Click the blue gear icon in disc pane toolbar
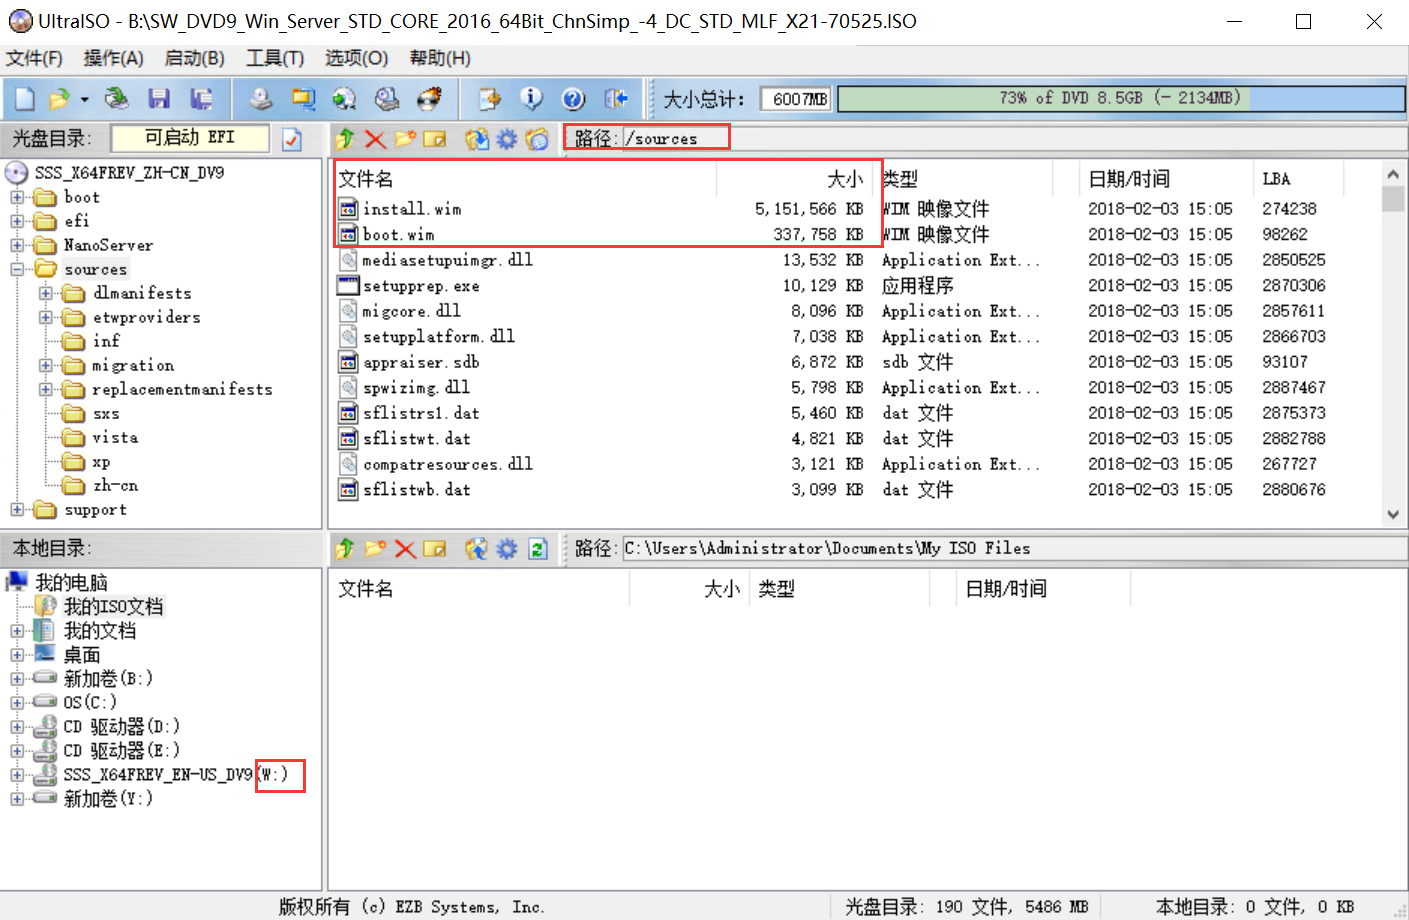 tap(507, 139)
